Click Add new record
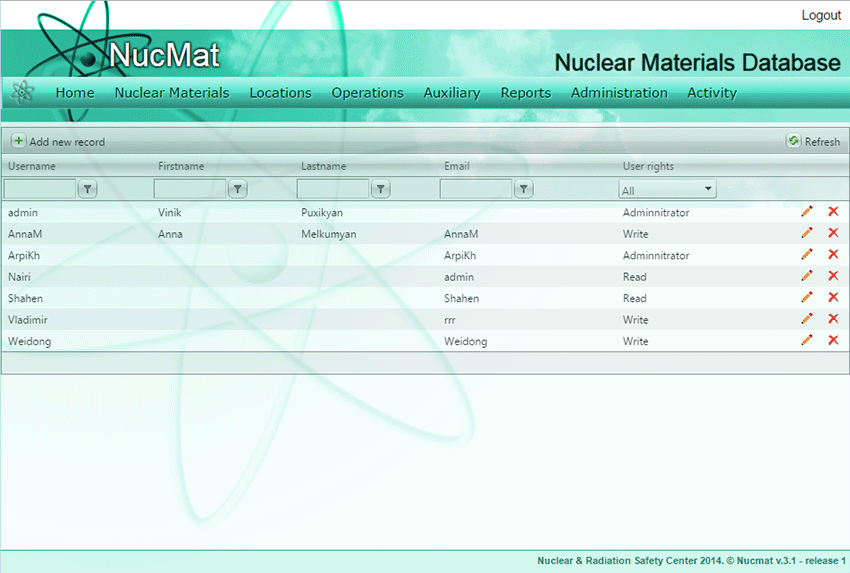The image size is (850, 573). pyautogui.click(x=59, y=142)
